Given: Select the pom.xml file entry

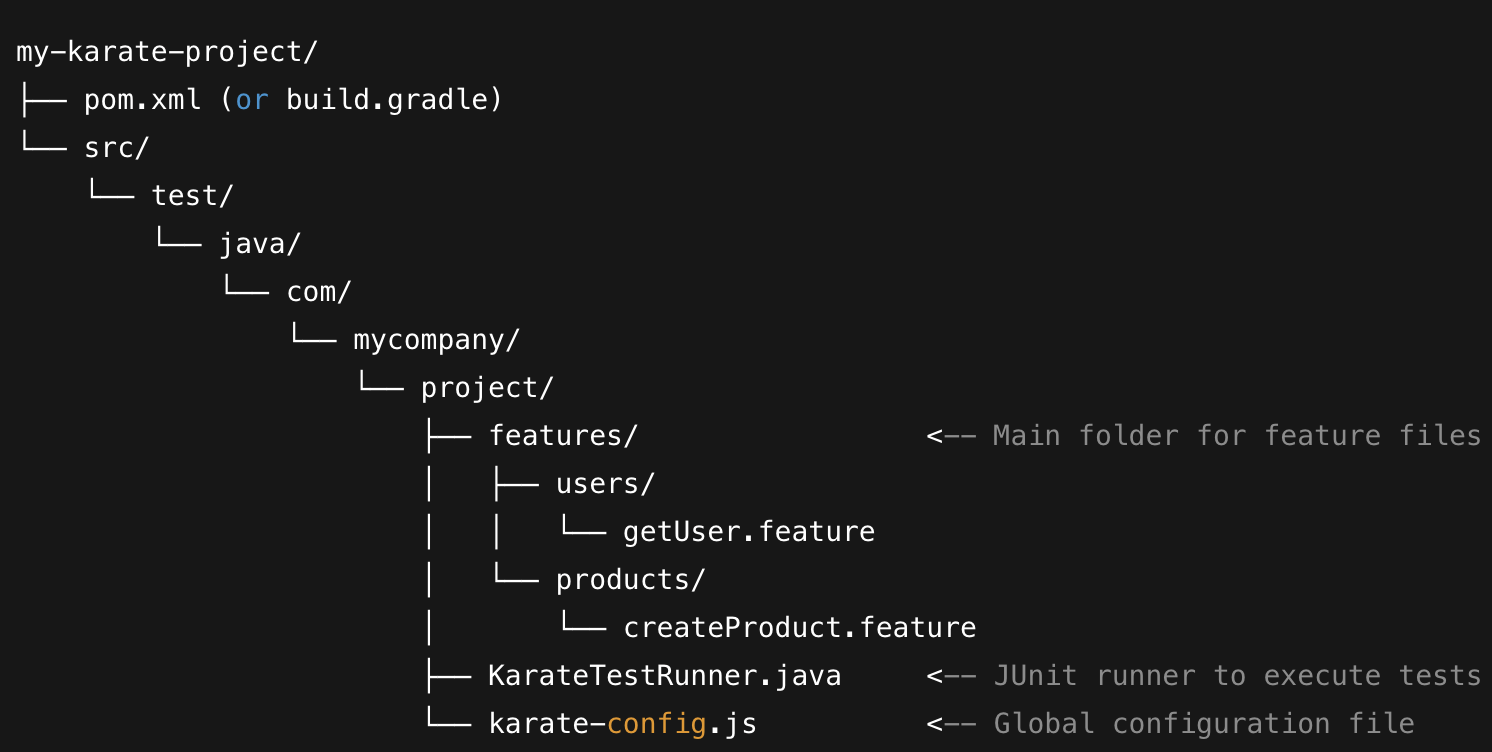Looking at the screenshot, I should coord(142,100).
